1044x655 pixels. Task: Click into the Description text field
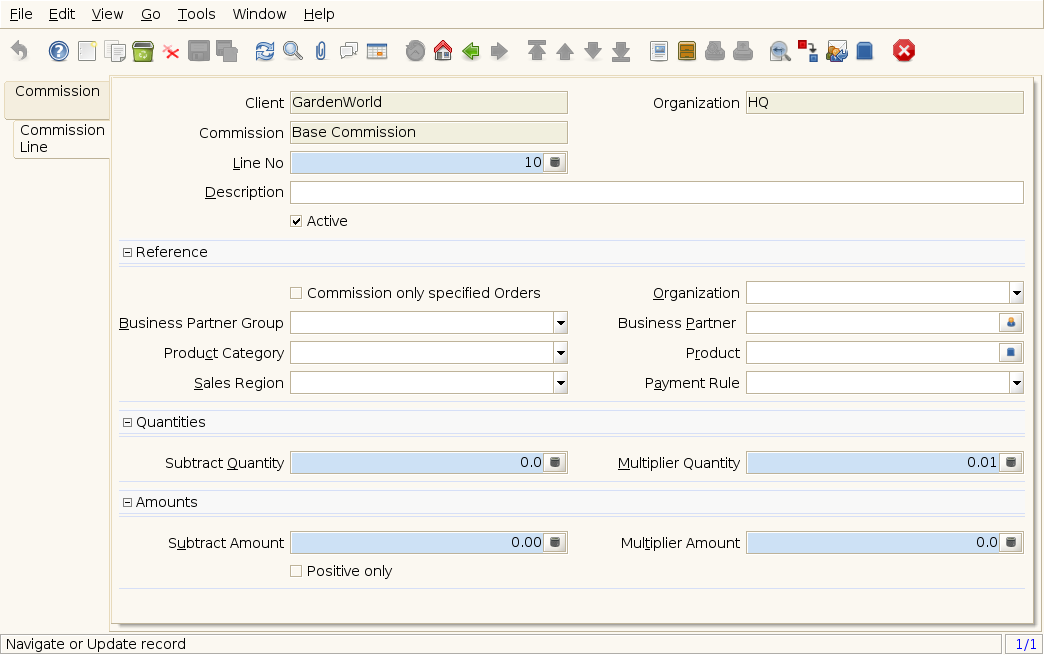coord(656,193)
